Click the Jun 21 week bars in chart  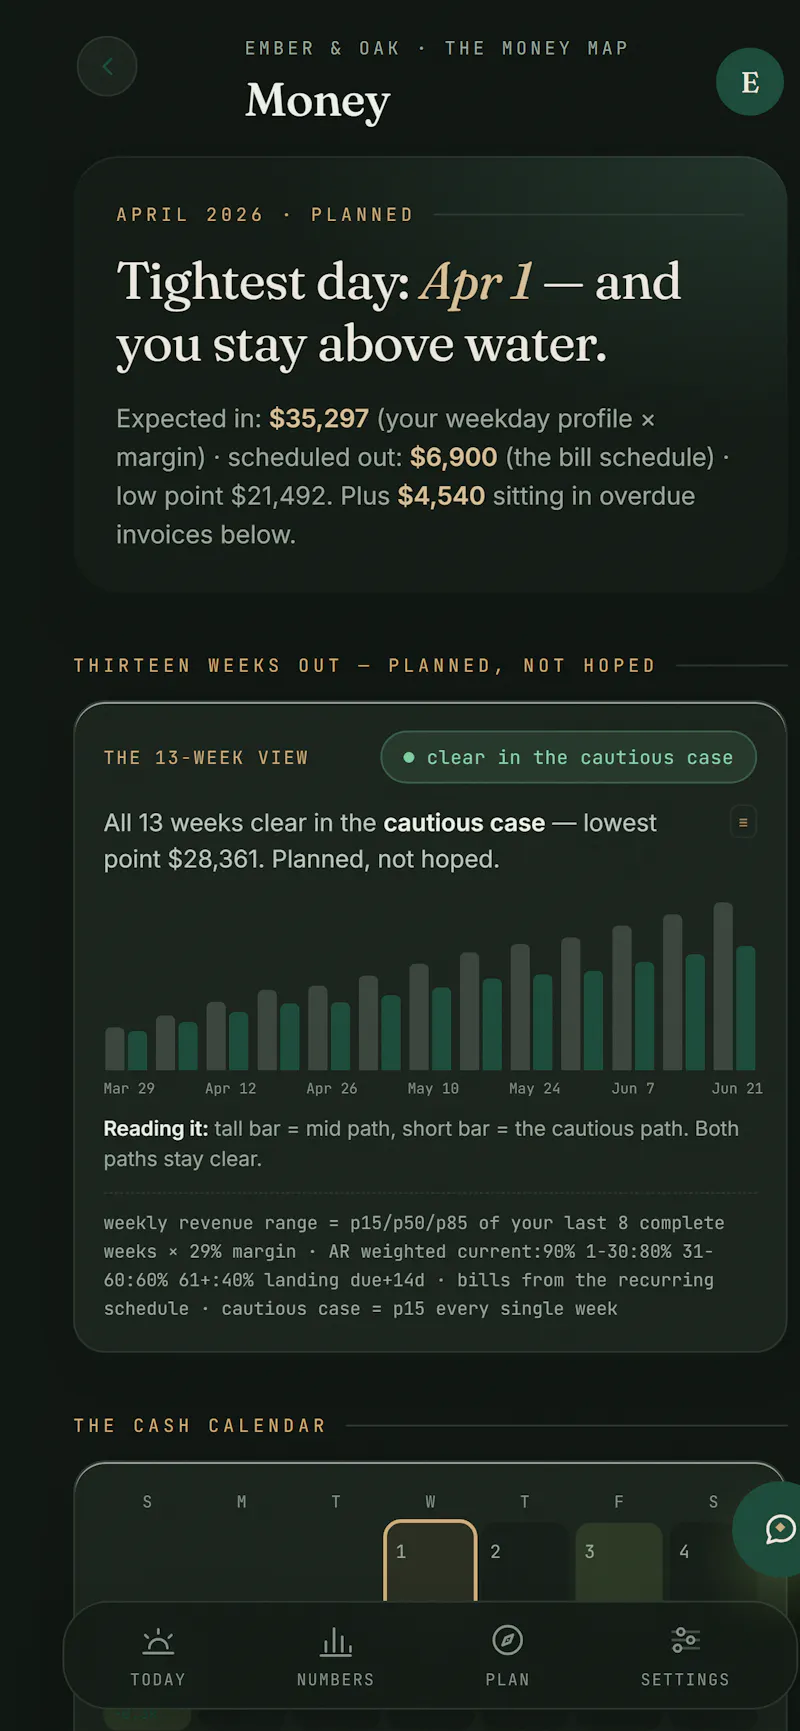pyautogui.click(x=734, y=986)
